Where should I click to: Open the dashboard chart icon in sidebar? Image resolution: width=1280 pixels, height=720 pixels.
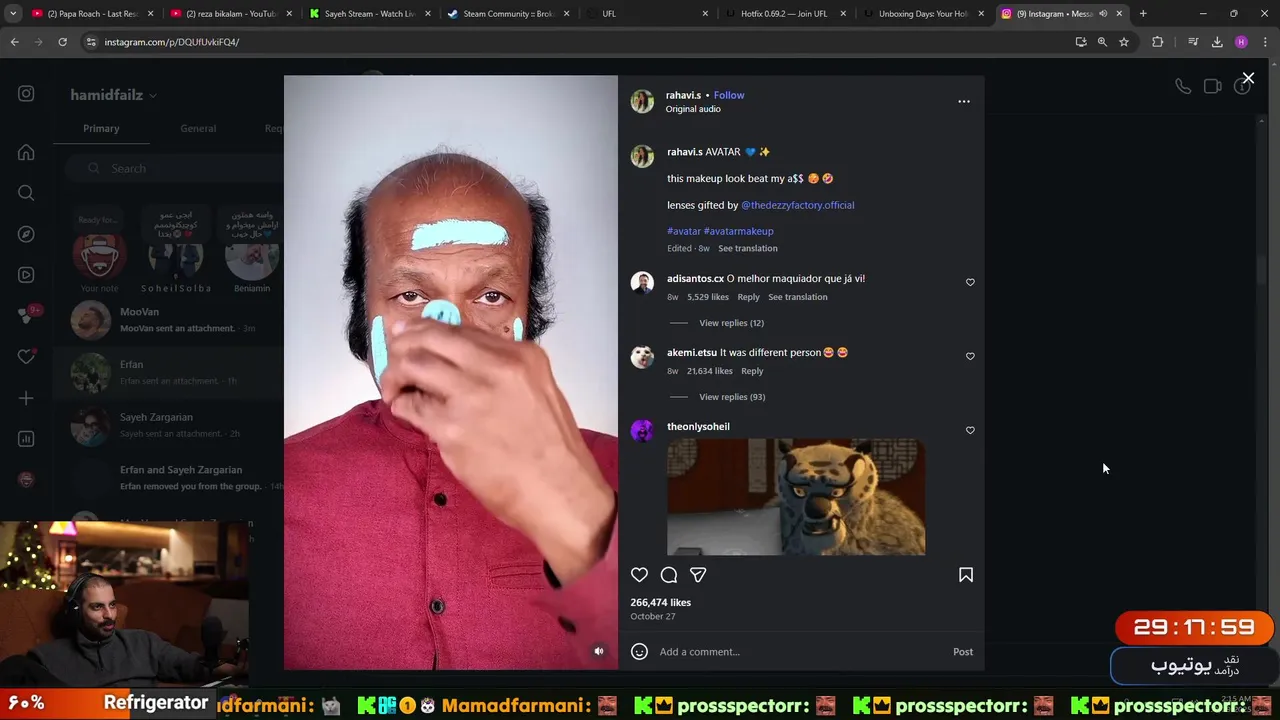click(26, 439)
